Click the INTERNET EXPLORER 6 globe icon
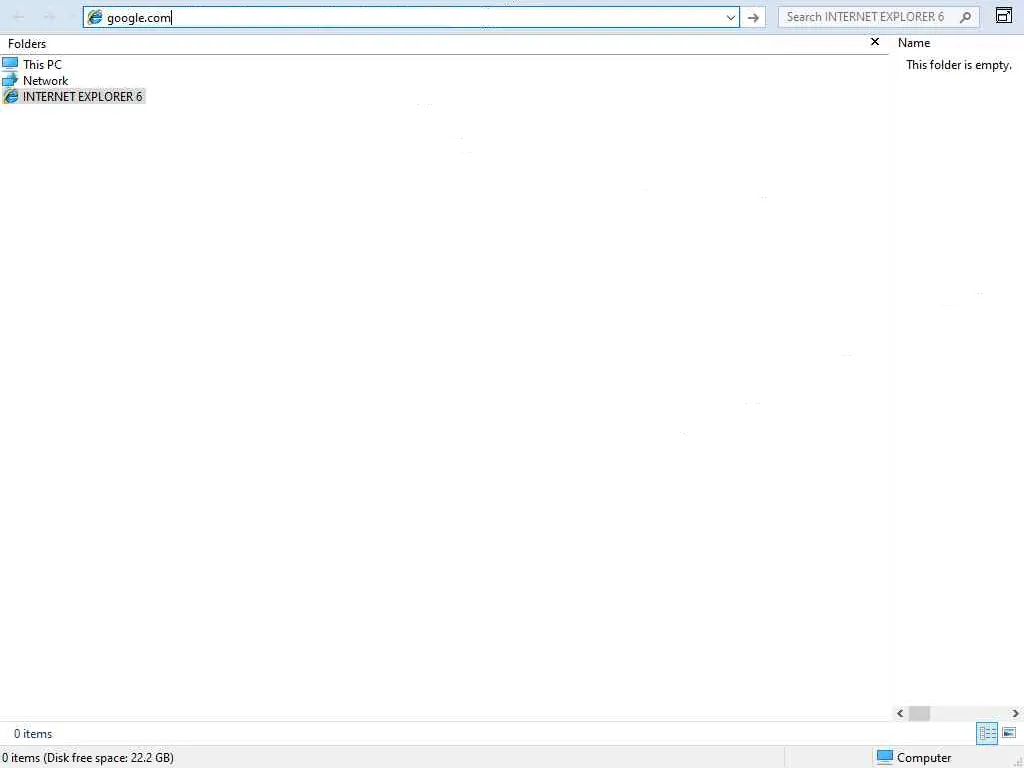 (x=10, y=97)
